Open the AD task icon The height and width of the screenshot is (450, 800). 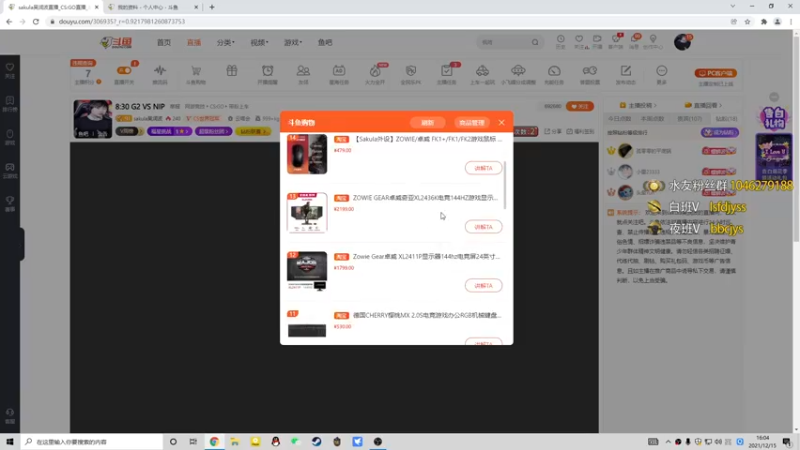(339, 70)
